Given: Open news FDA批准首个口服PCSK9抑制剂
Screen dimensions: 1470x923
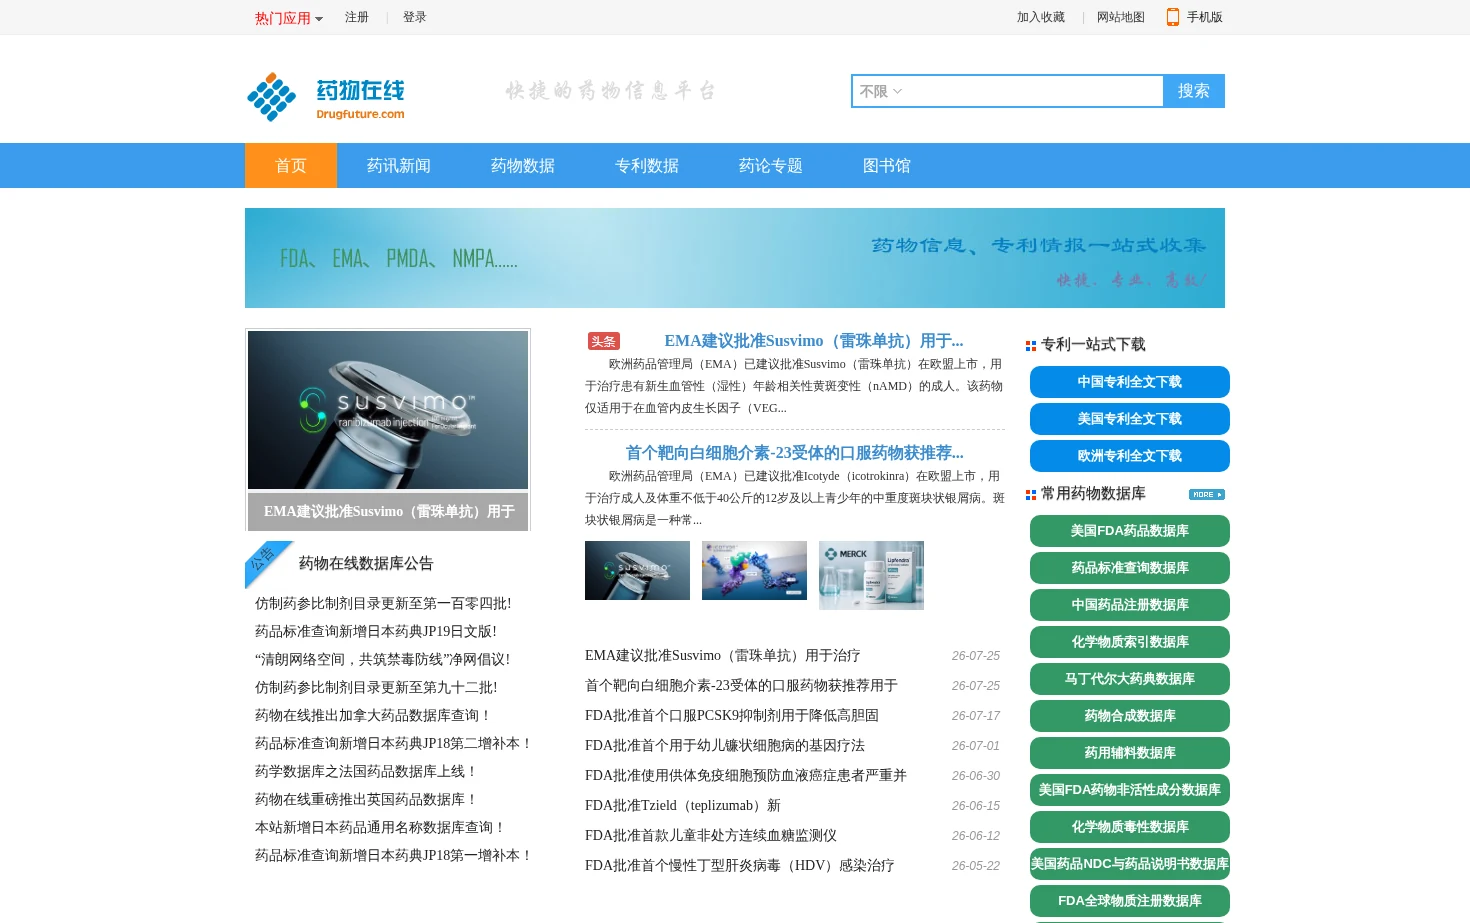Looking at the screenshot, I should [732, 716].
